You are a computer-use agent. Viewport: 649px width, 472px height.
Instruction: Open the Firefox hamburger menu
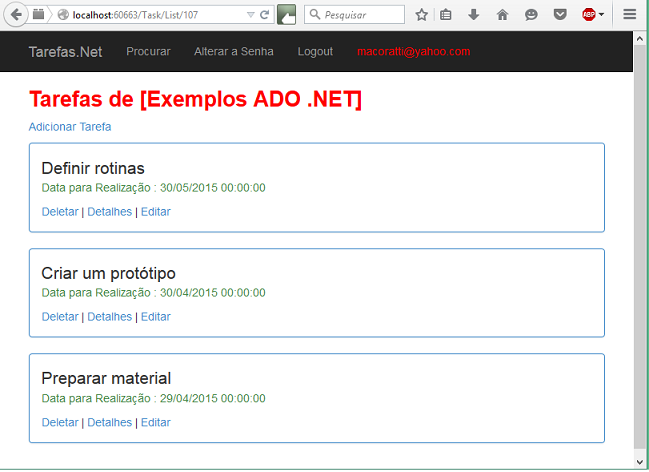(x=630, y=14)
